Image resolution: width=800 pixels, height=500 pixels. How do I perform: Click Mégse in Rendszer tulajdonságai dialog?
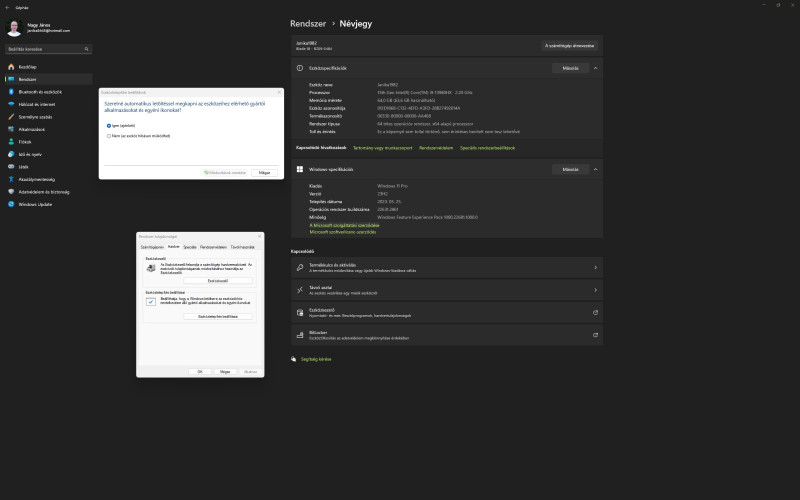coord(225,372)
